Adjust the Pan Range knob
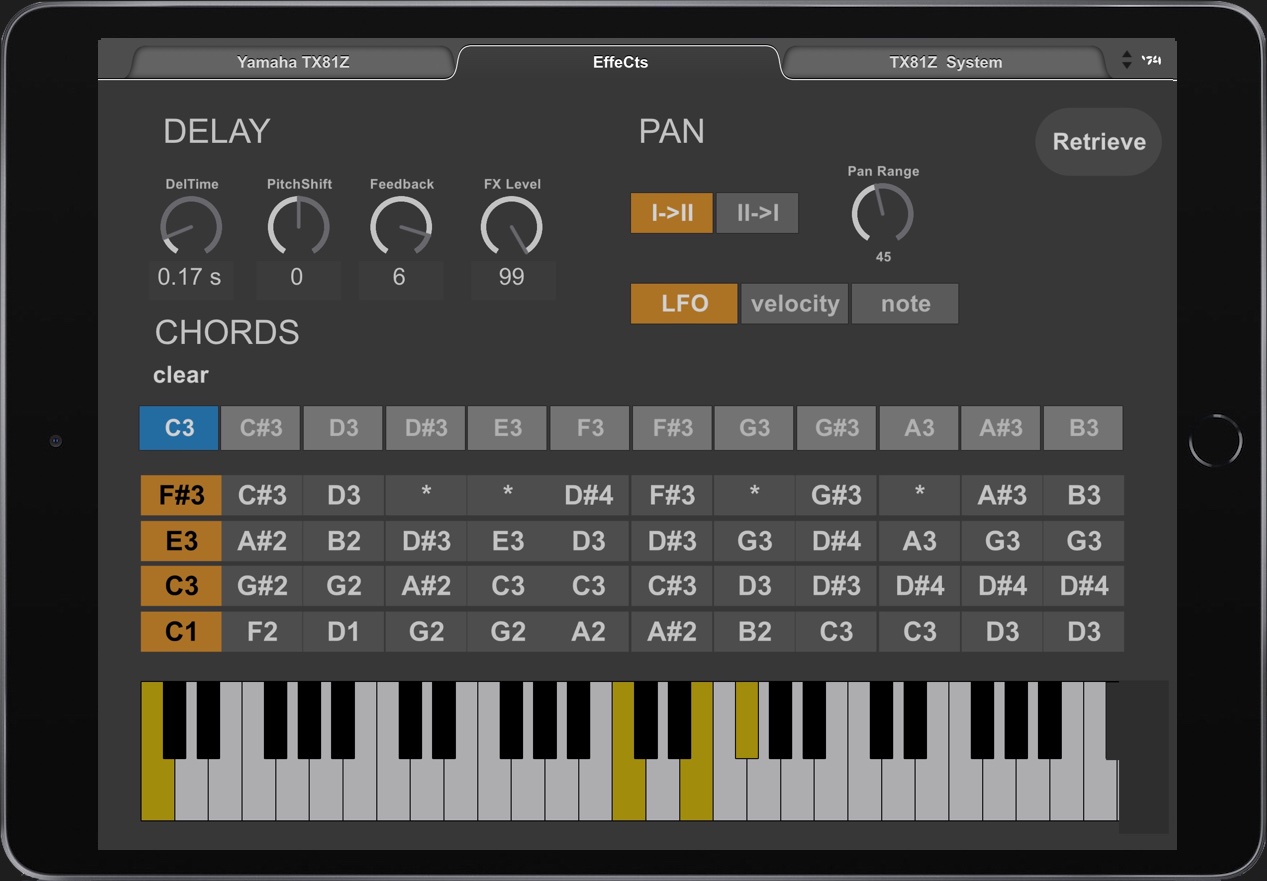Screen dimensions: 1267x881 click(882, 213)
